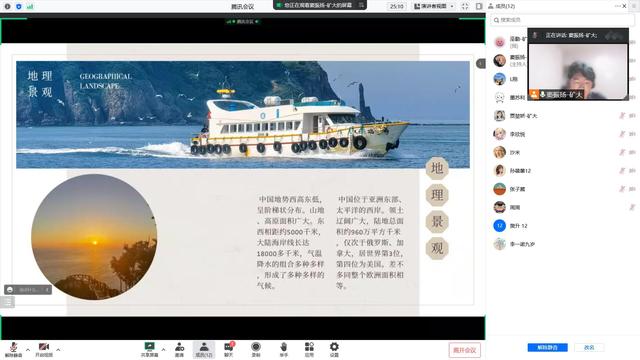Open the Apps icon in bottom toolbar
640x360 pixels.
(309, 349)
